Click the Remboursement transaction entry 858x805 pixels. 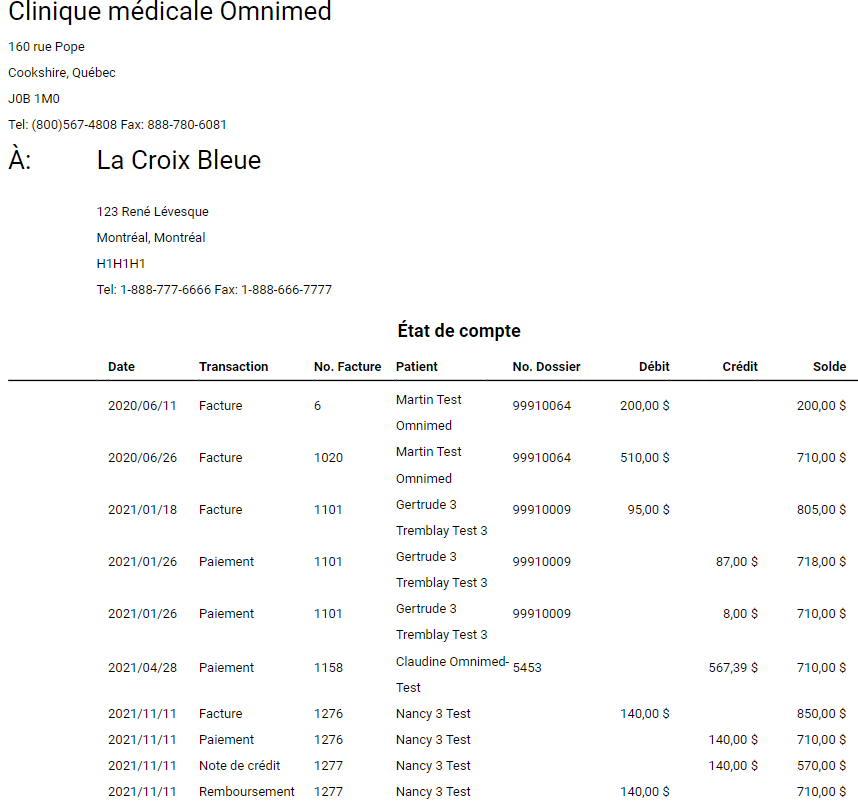pyautogui.click(x=246, y=792)
